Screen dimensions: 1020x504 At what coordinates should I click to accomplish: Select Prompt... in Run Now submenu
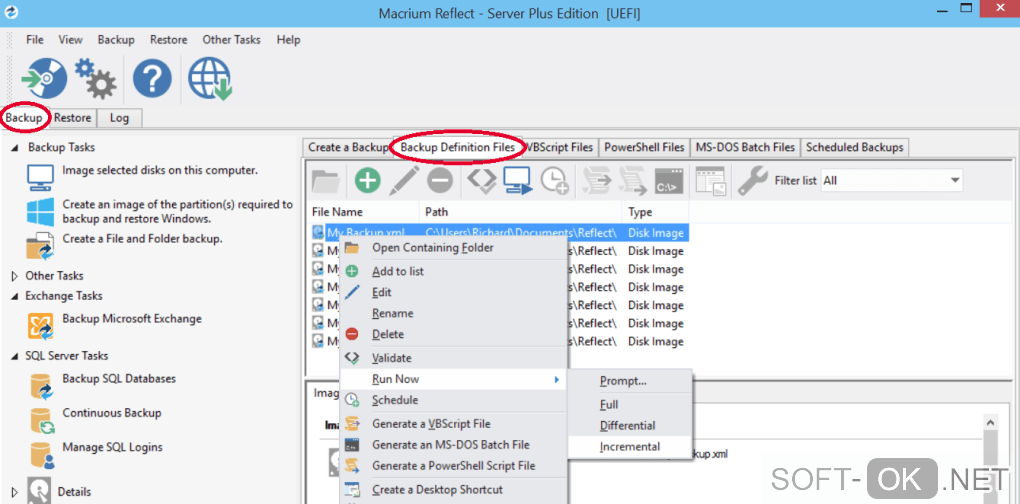(630, 381)
